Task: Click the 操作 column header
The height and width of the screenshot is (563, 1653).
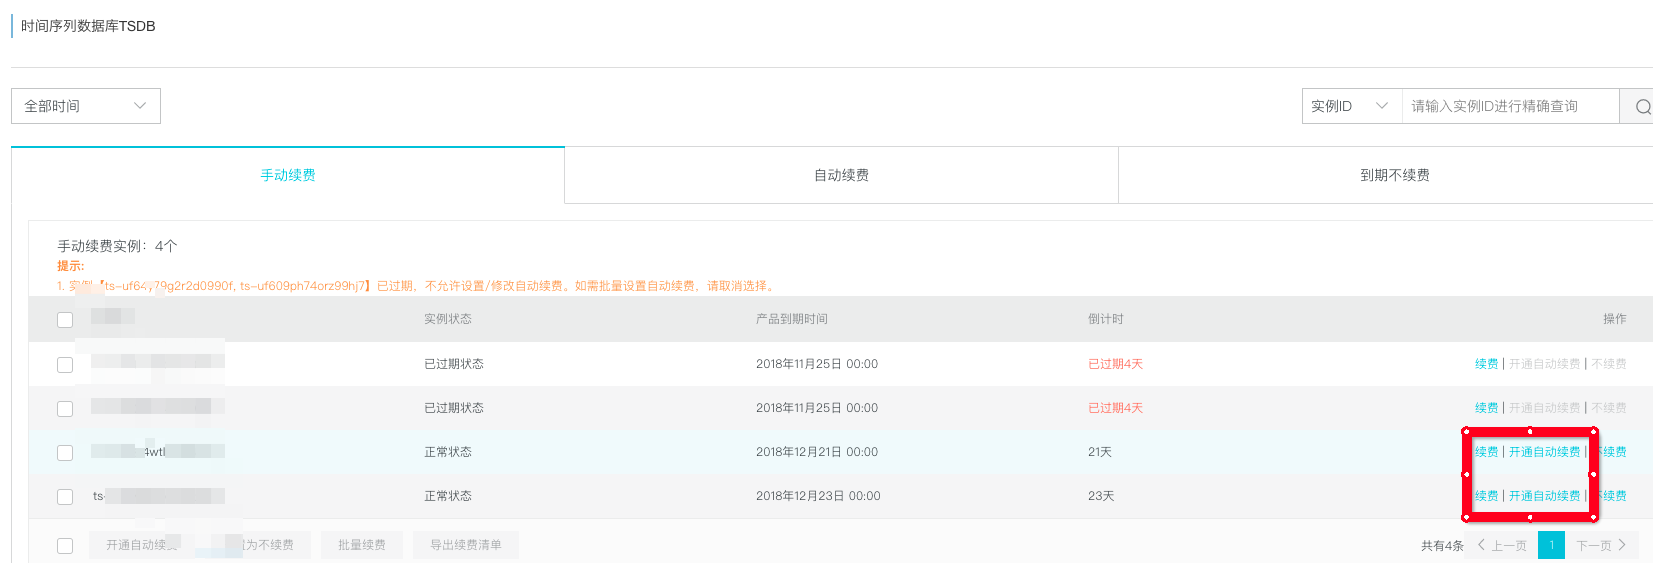Action: pos(1614,319)
